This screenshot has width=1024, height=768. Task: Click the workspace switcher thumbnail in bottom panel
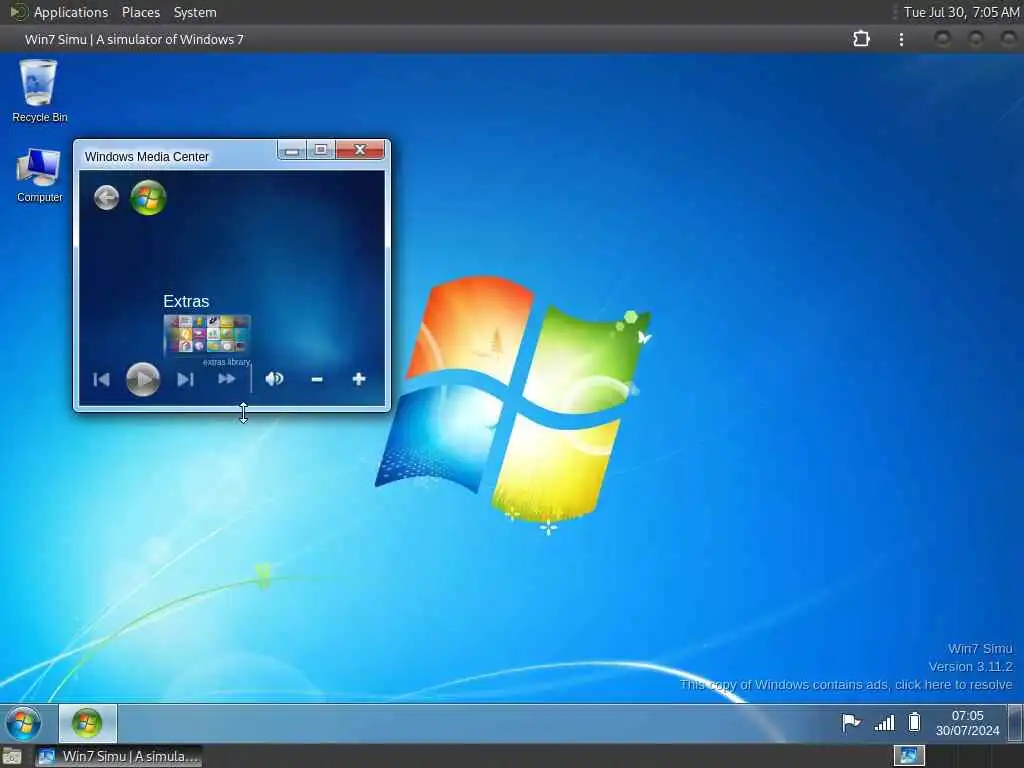pyautogui.click(x=909, y=756)
